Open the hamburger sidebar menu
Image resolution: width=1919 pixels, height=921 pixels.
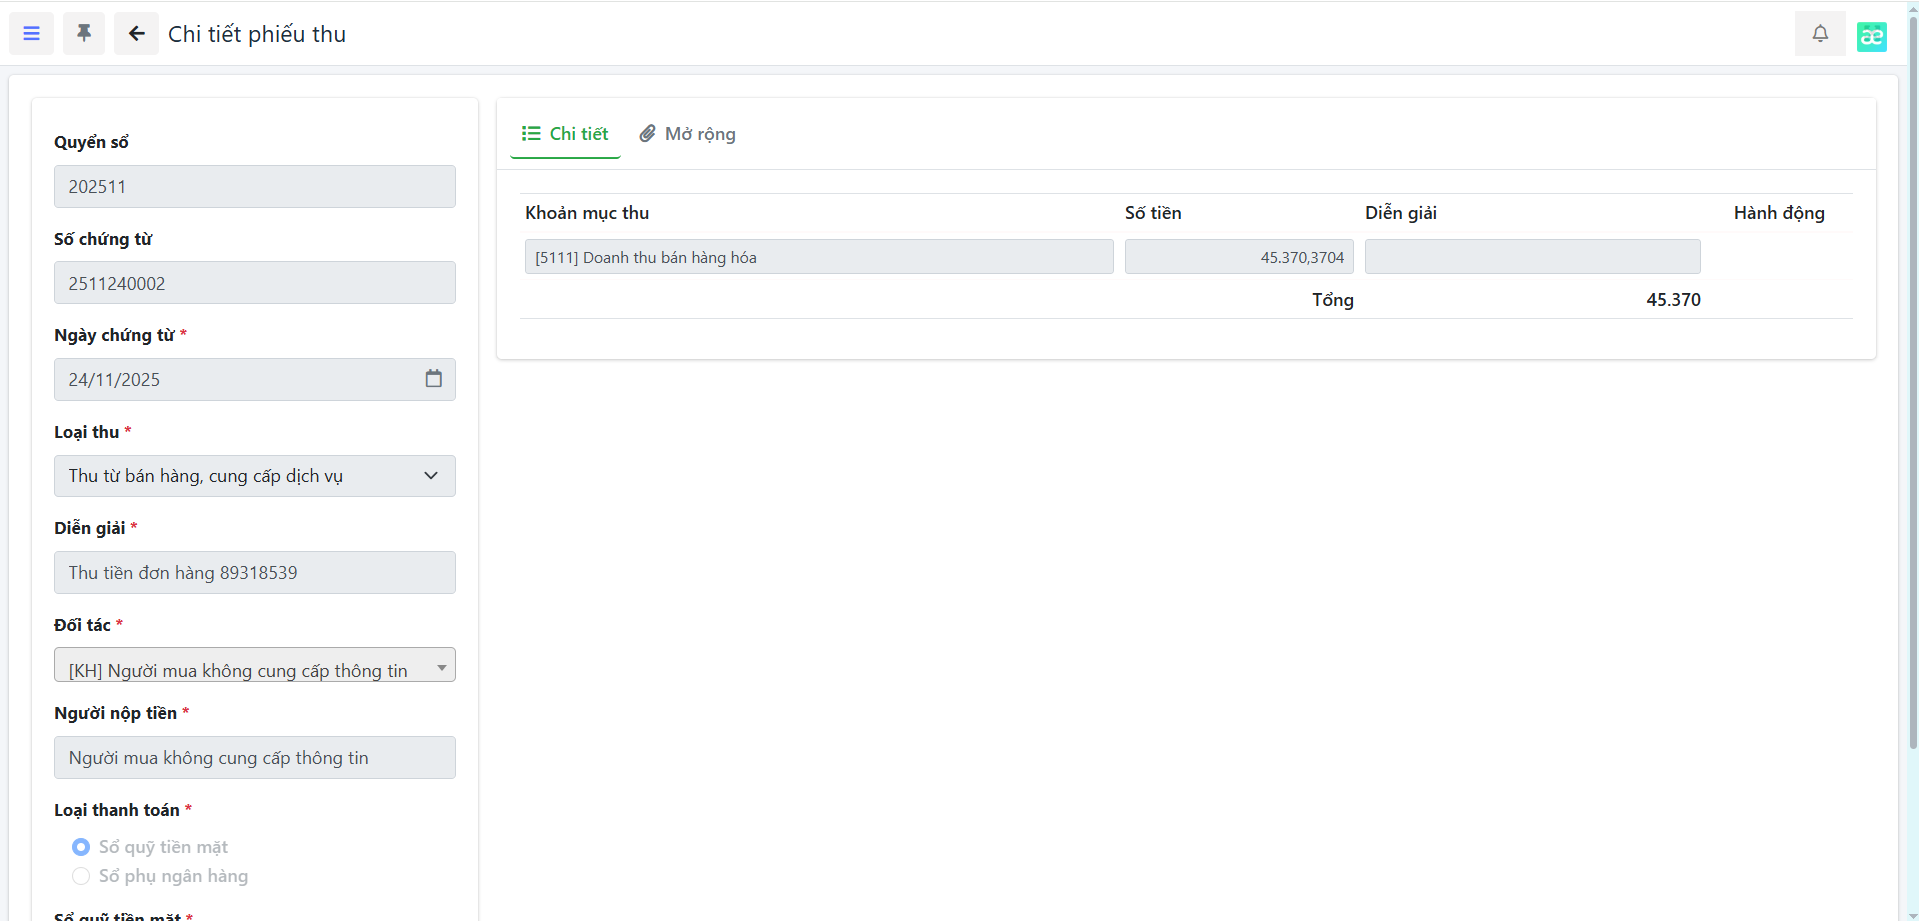click(x=31, y=34)
